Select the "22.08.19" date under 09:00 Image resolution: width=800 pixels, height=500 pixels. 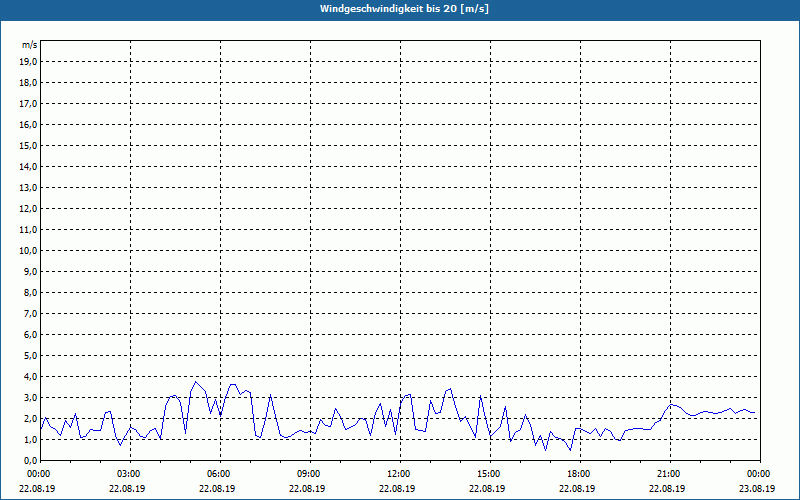point(307,488)
